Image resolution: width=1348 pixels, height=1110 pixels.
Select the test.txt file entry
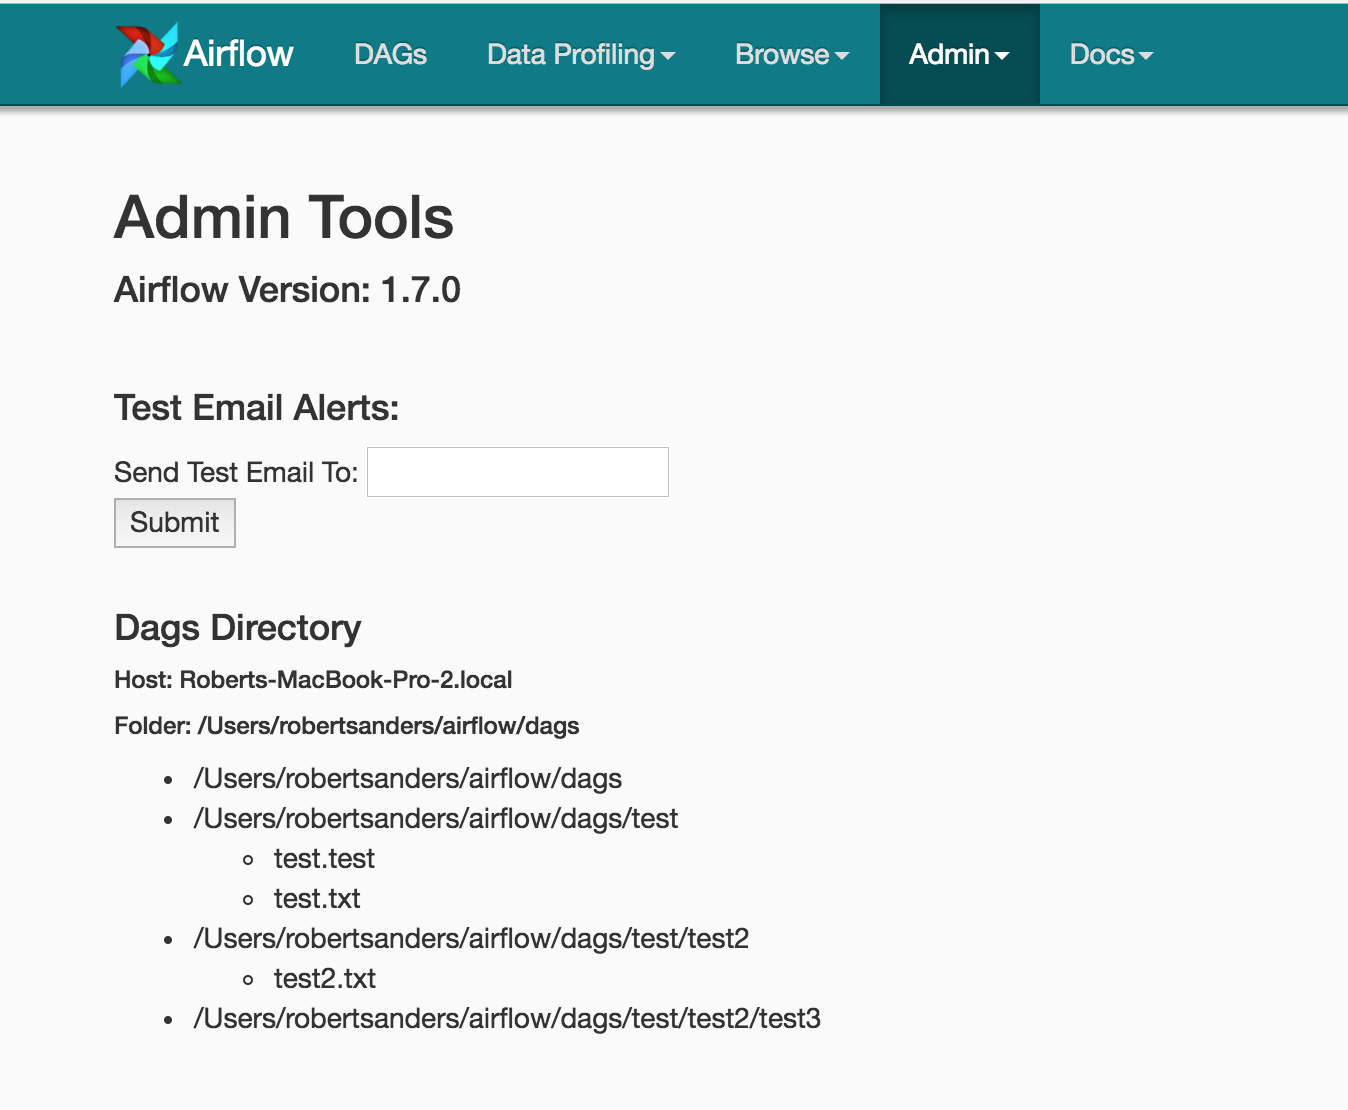tap(317, 898)
